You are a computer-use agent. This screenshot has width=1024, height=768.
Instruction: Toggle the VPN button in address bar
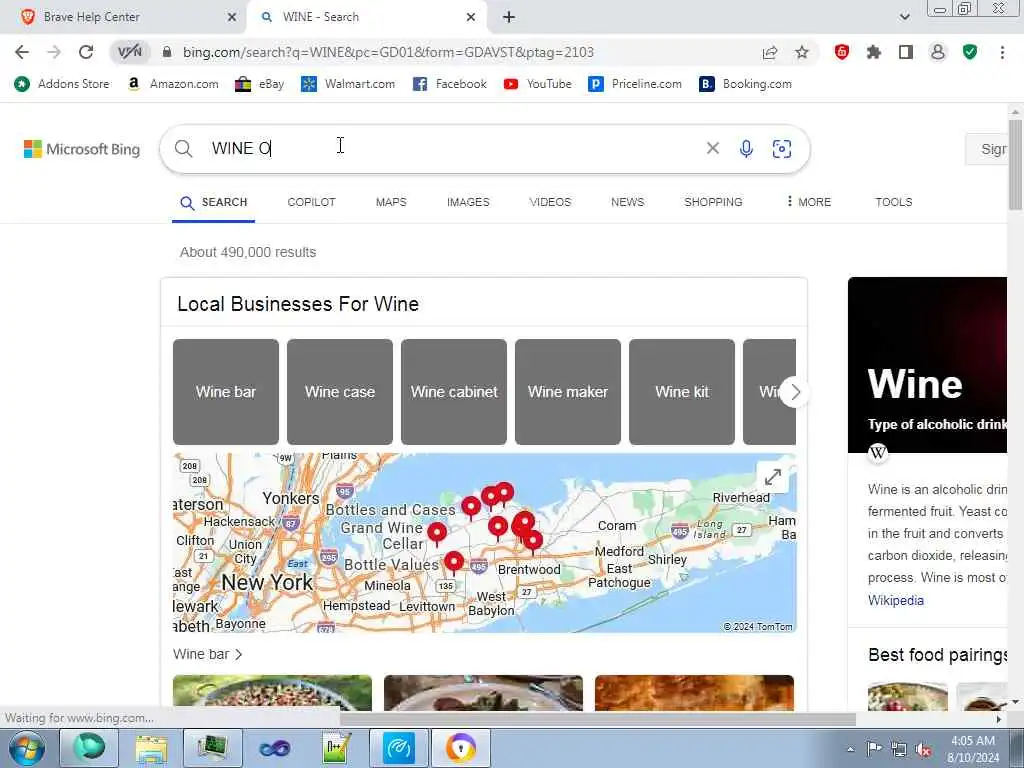[x=129, y=52]
